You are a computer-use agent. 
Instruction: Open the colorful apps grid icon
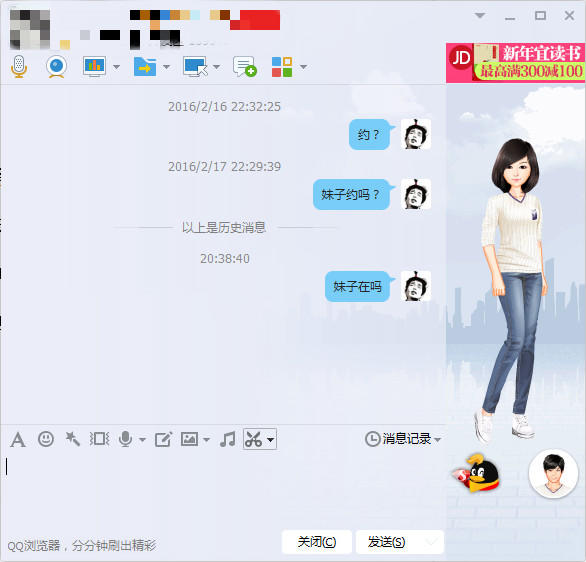point(282,67)
